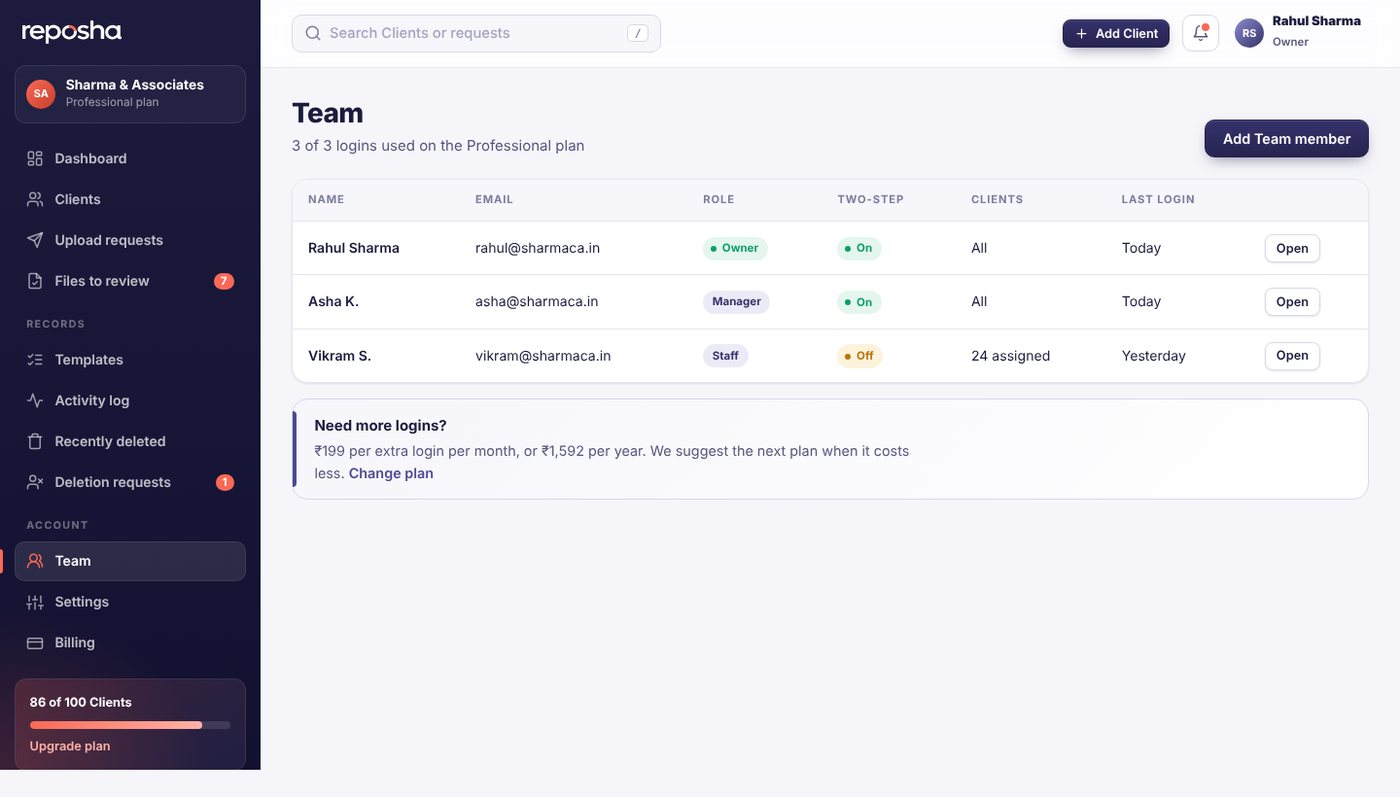1400x797 pixels.
Task: Click the Recently deleted trash icon
Action: [x=35, y=441]
